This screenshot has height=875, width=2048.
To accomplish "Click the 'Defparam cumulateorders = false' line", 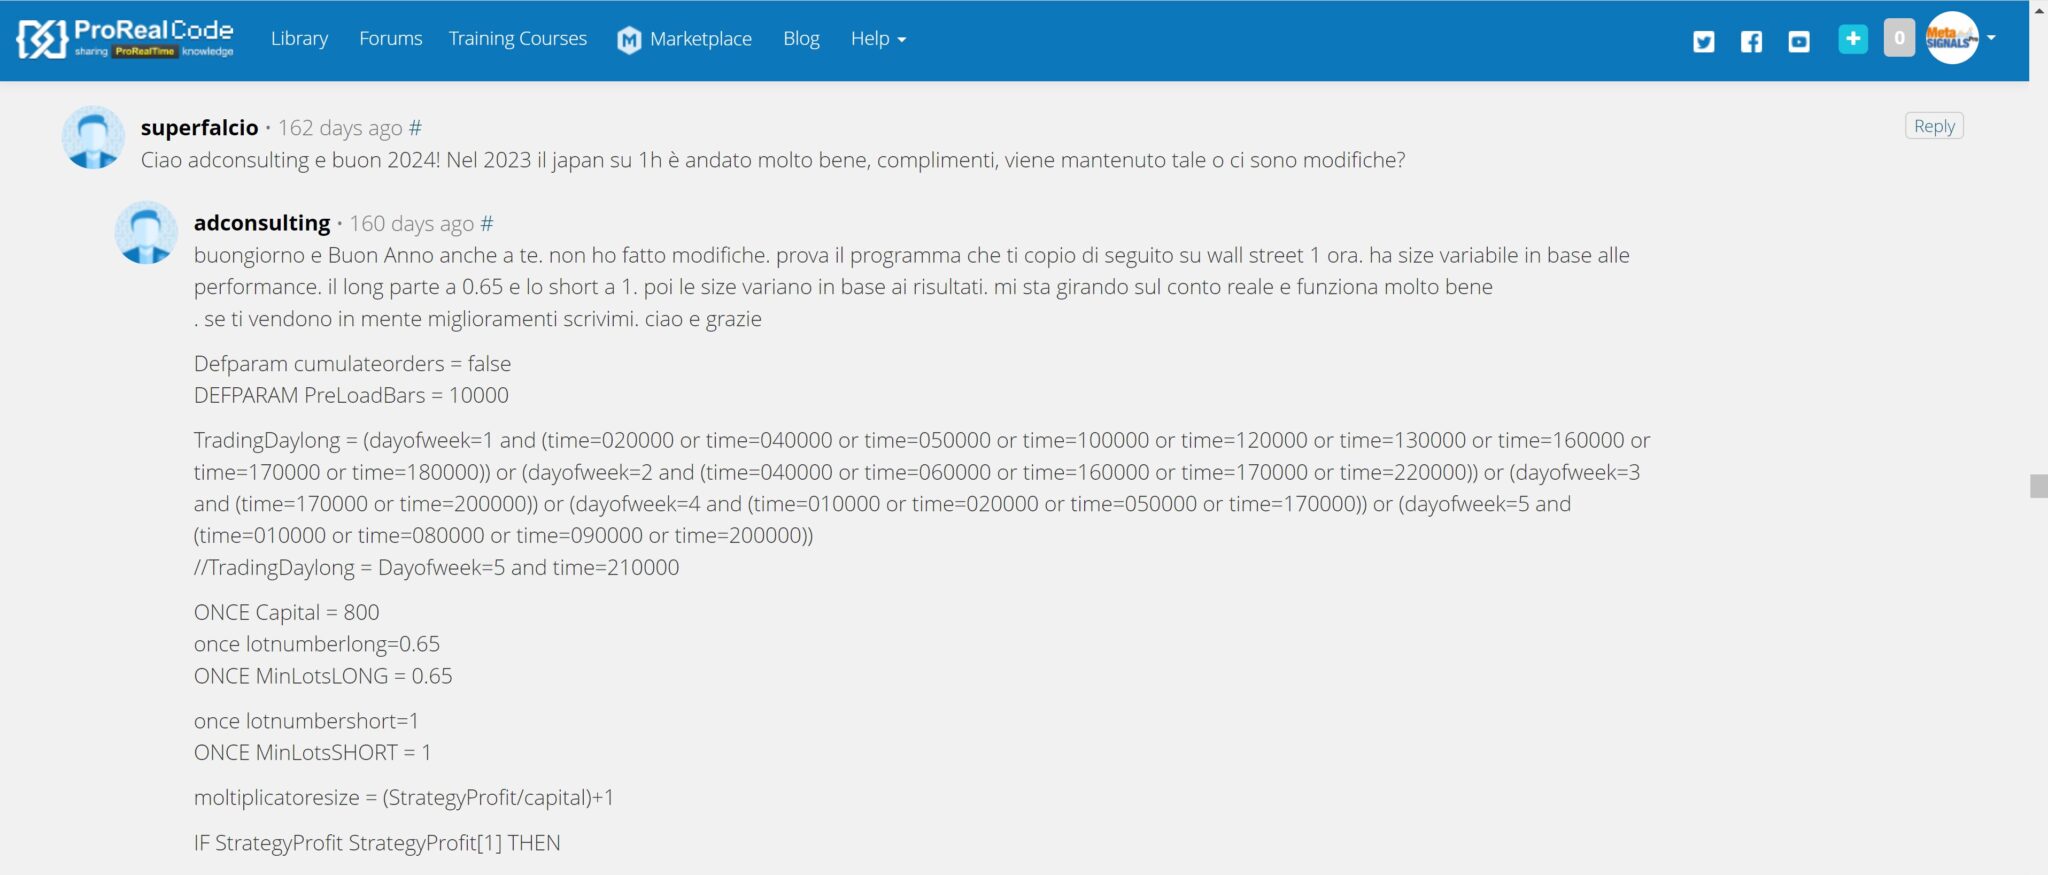I will point(352,364).
